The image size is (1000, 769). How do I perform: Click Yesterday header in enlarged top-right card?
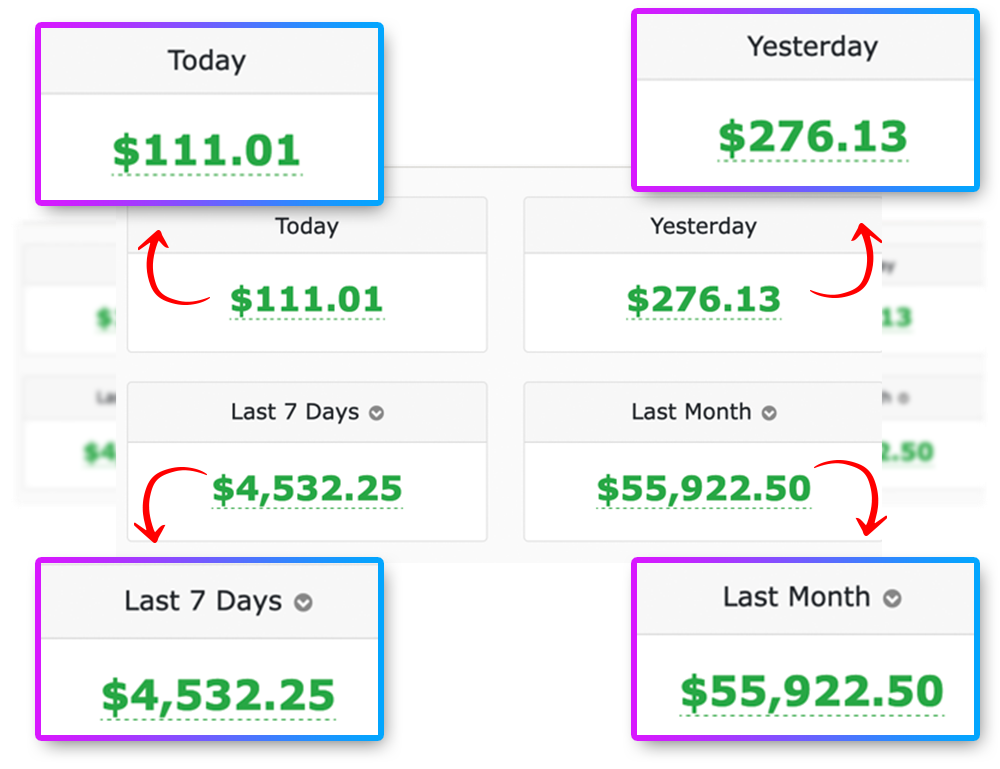click(812, 46)
